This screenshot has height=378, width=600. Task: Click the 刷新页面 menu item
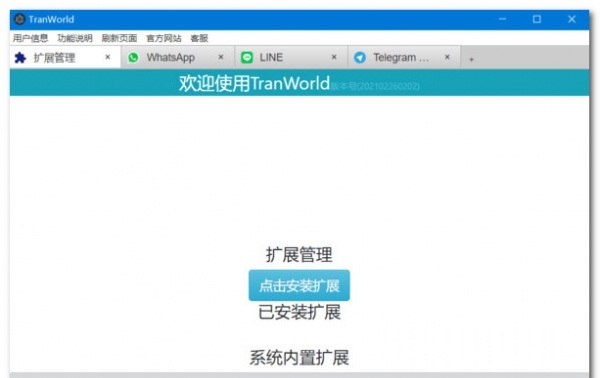(x=119, y=38)
